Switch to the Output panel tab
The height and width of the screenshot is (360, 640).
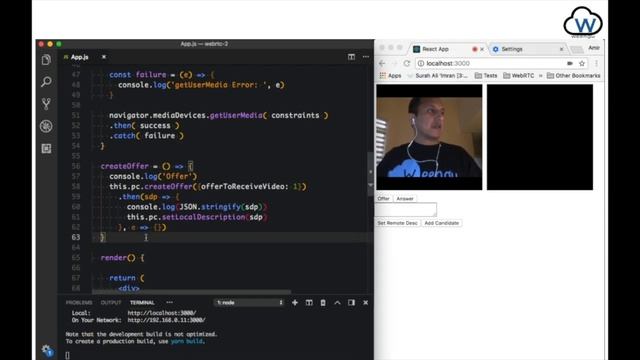(111, 302)
